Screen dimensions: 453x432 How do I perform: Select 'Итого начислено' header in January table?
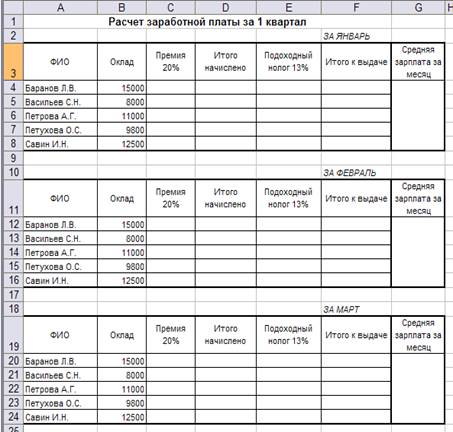point(226,62)
